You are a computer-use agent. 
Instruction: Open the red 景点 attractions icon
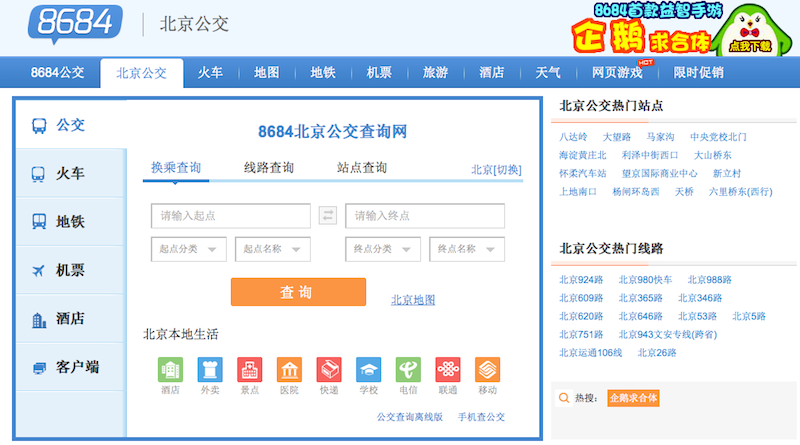(x=249, y=369)
